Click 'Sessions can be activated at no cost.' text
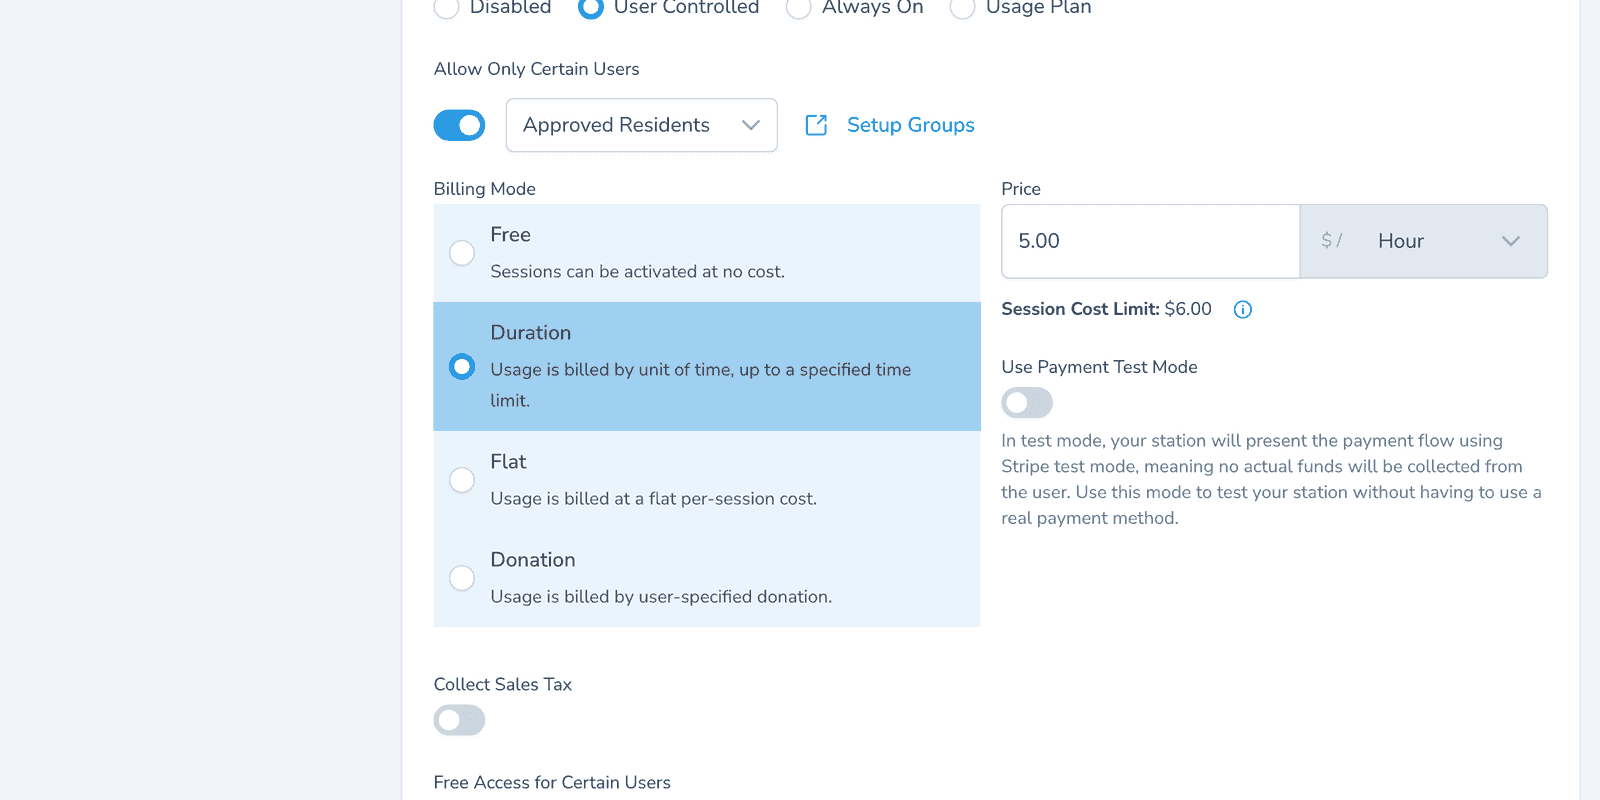1600x800 pixels. tap(637, 272)
